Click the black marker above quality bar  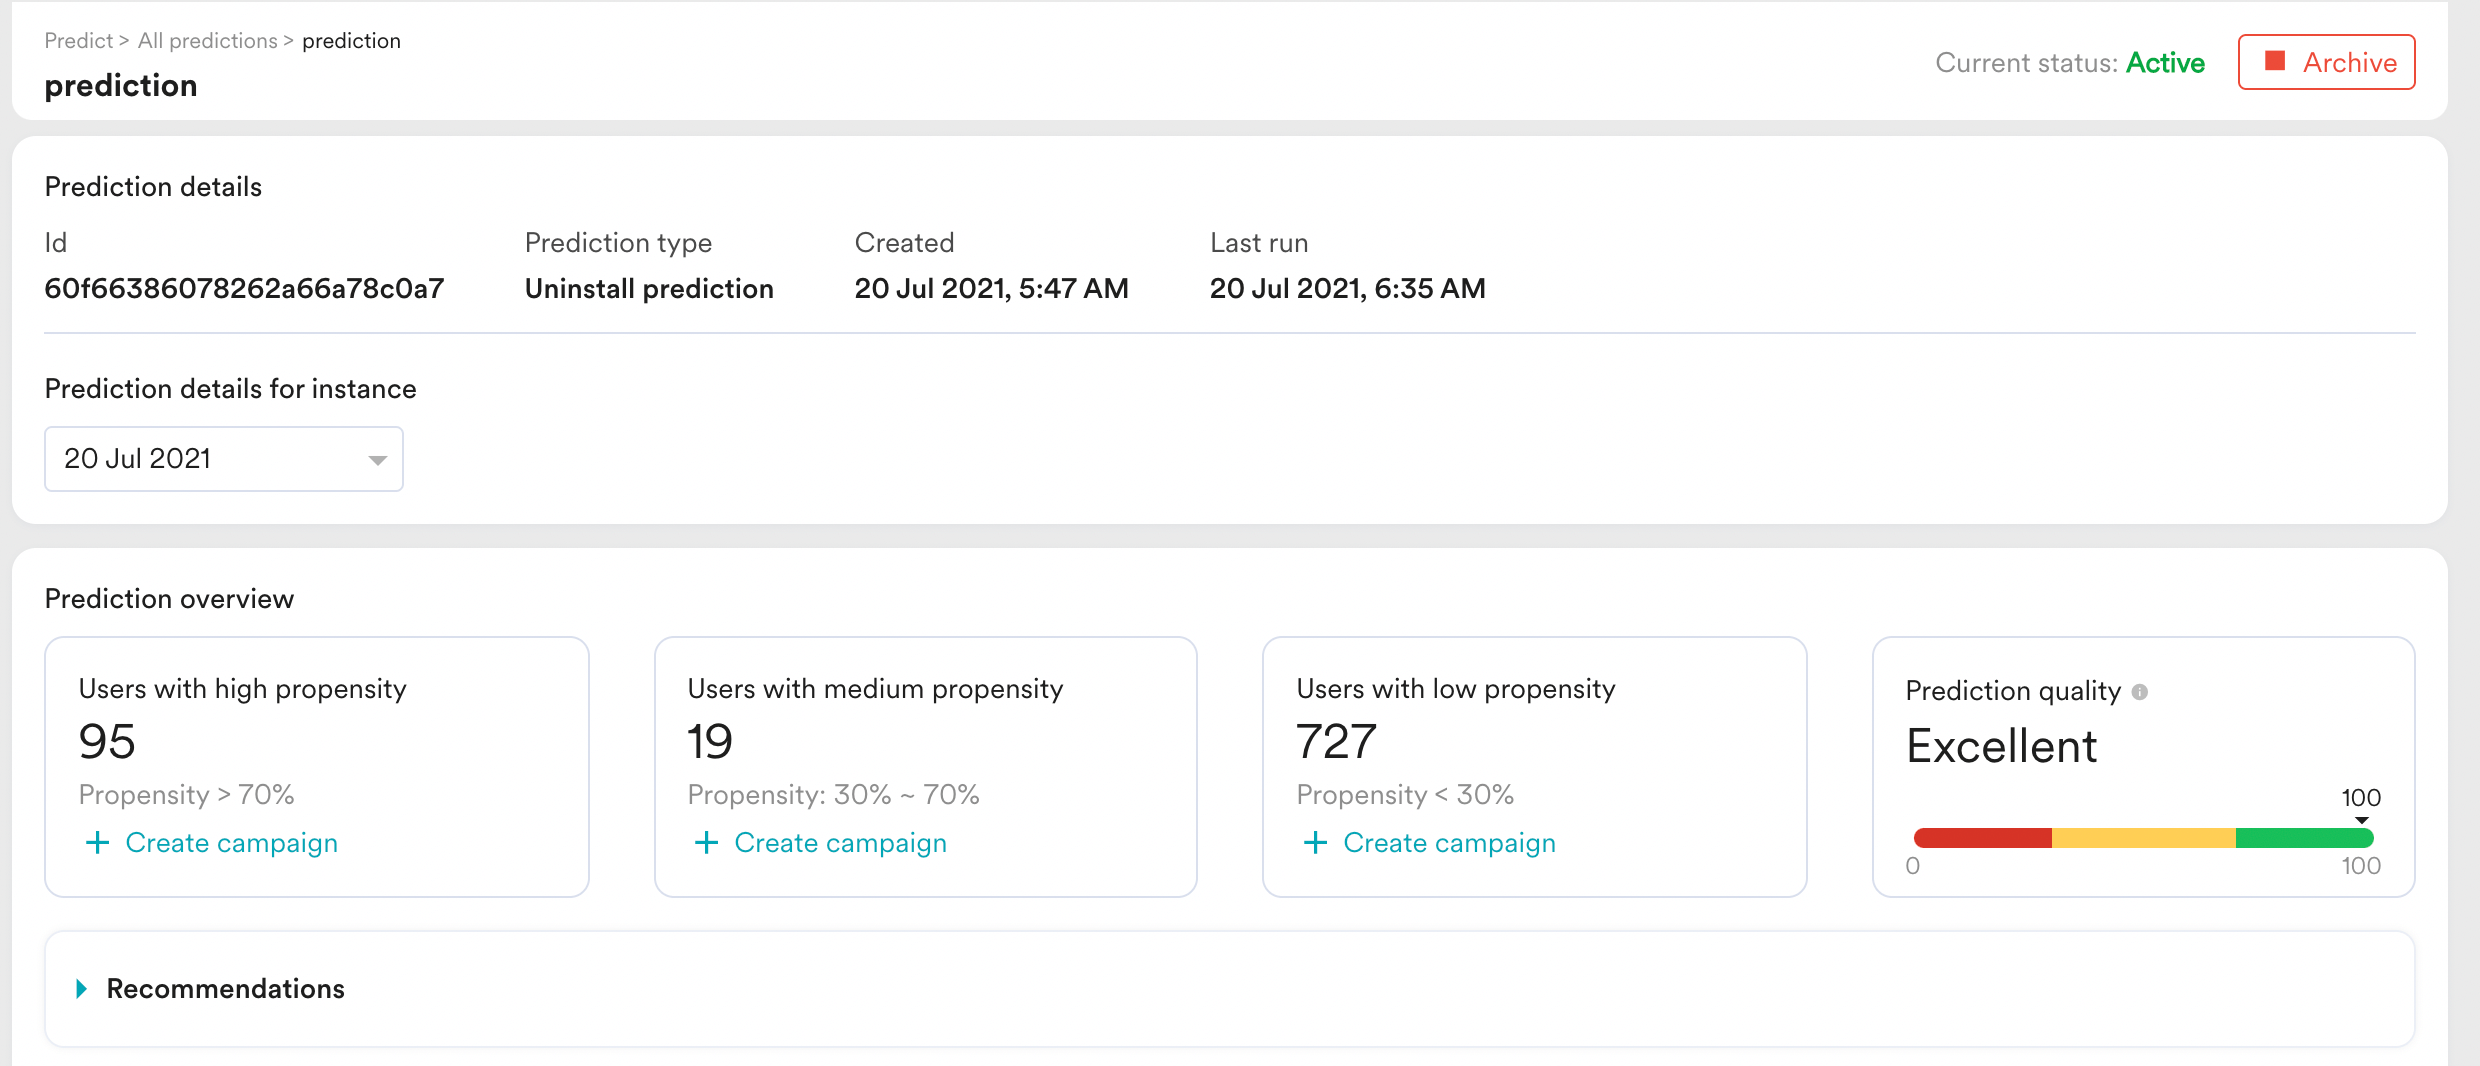coord(2361,820)
